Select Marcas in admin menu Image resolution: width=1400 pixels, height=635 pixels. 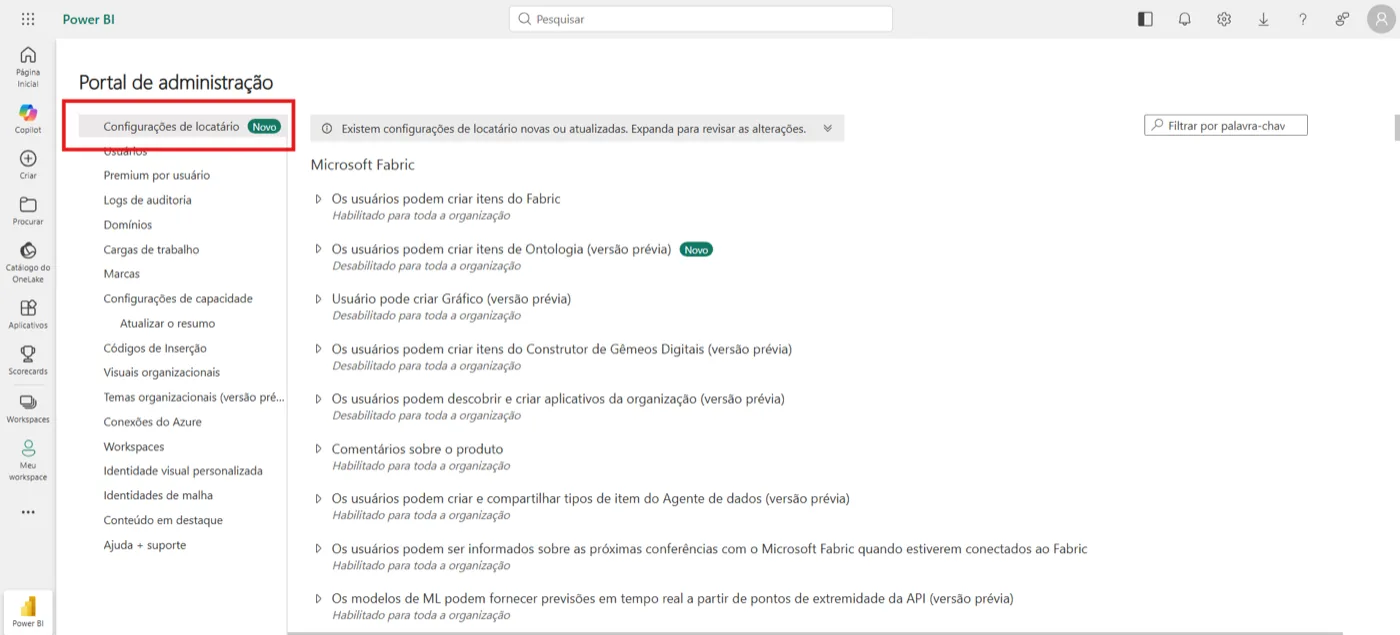click(122, 274)
